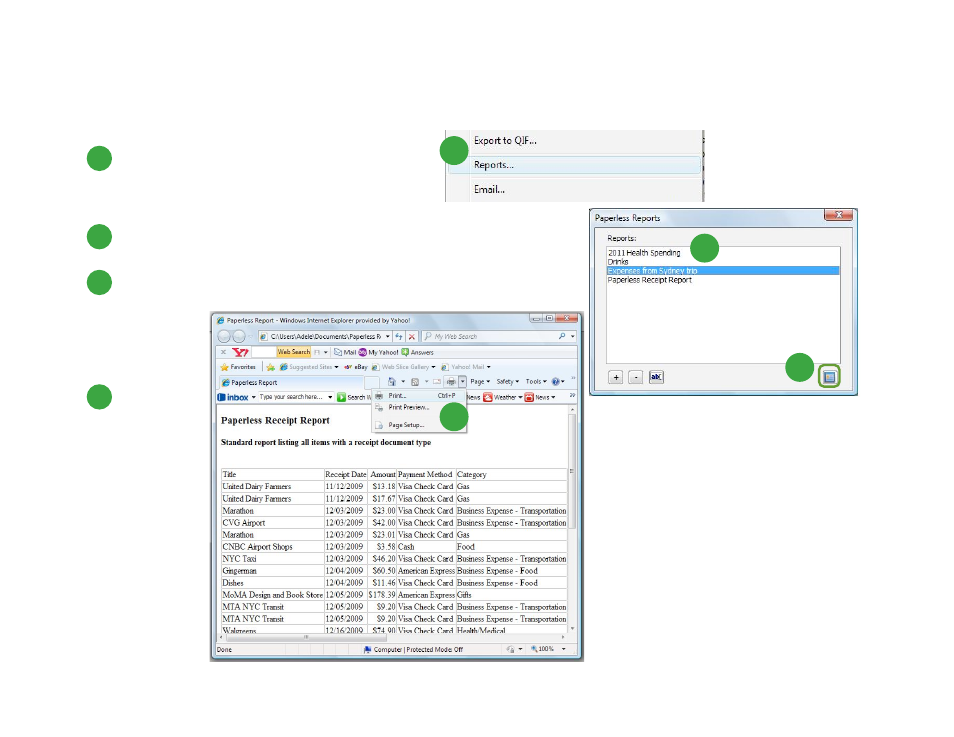Open the Tools menu dropdown
The image size is (954, 737).
(536, 382)
